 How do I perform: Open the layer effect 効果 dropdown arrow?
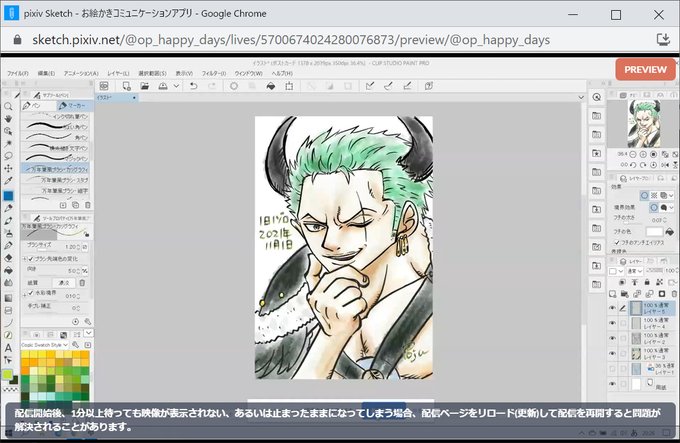671,195
